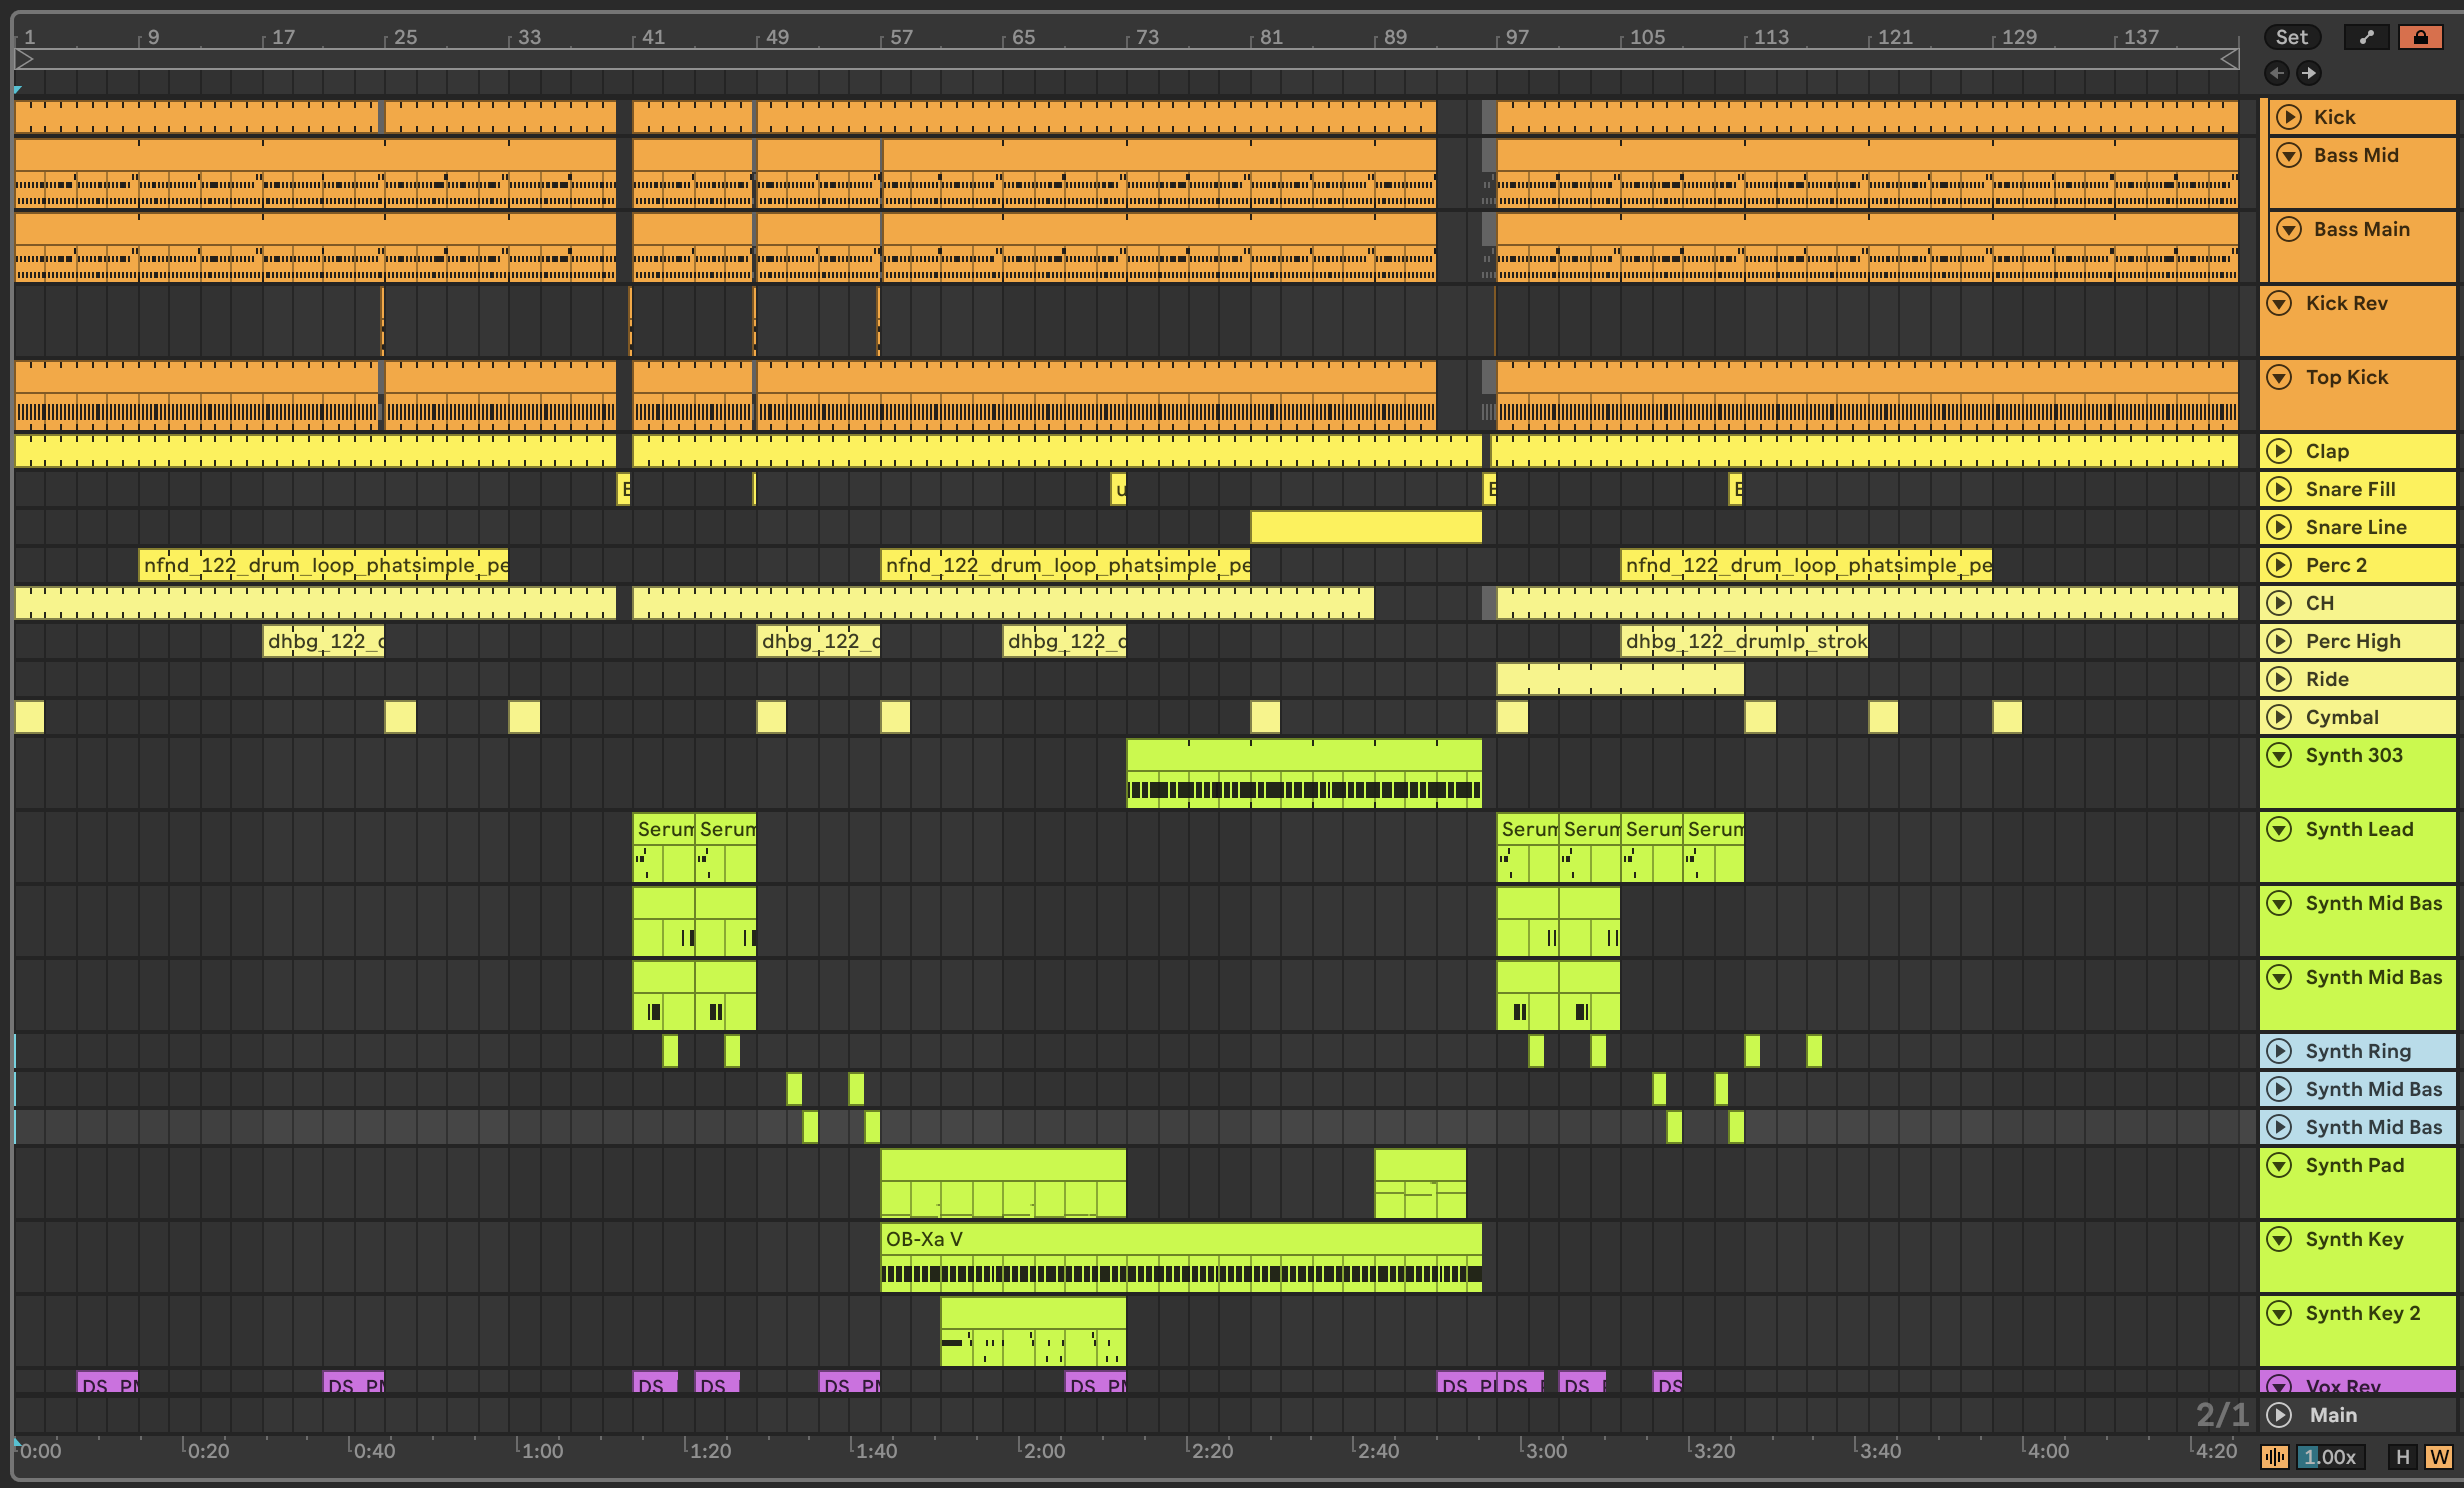2464x1488 pixels.
Task: Click the Set locator button
Action: 2291,37
